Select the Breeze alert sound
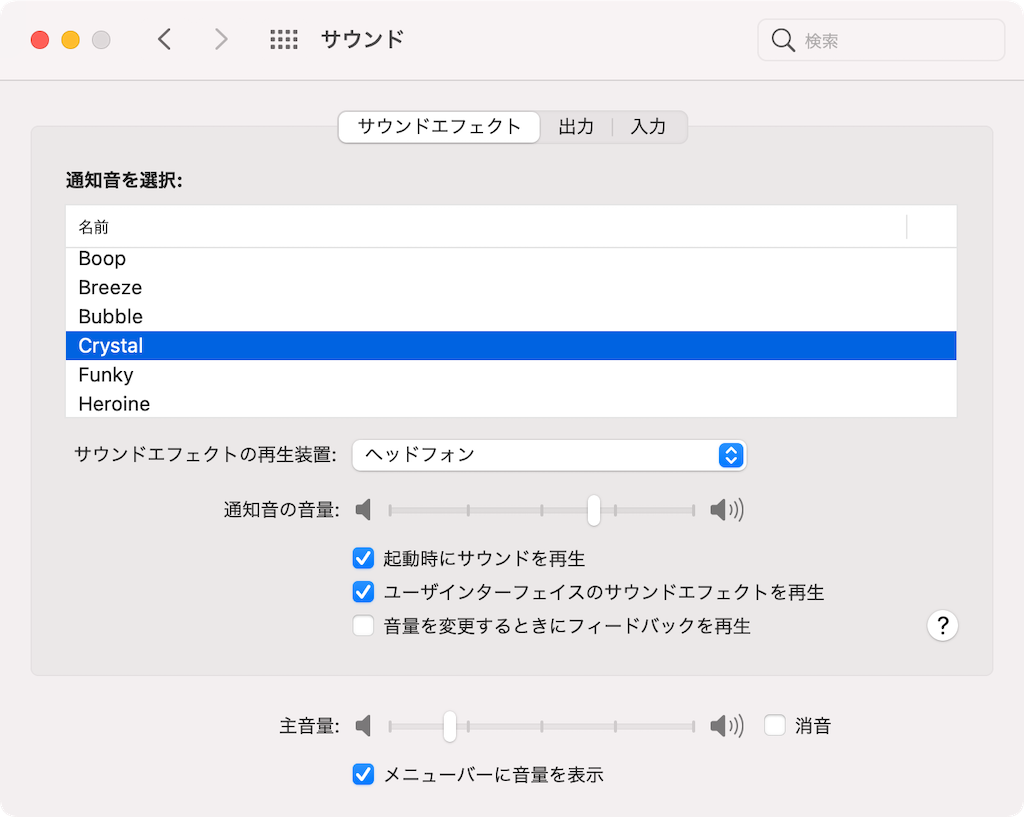Screen dimensions: 1024x817 pyautogui.click(x=511, y=287)
